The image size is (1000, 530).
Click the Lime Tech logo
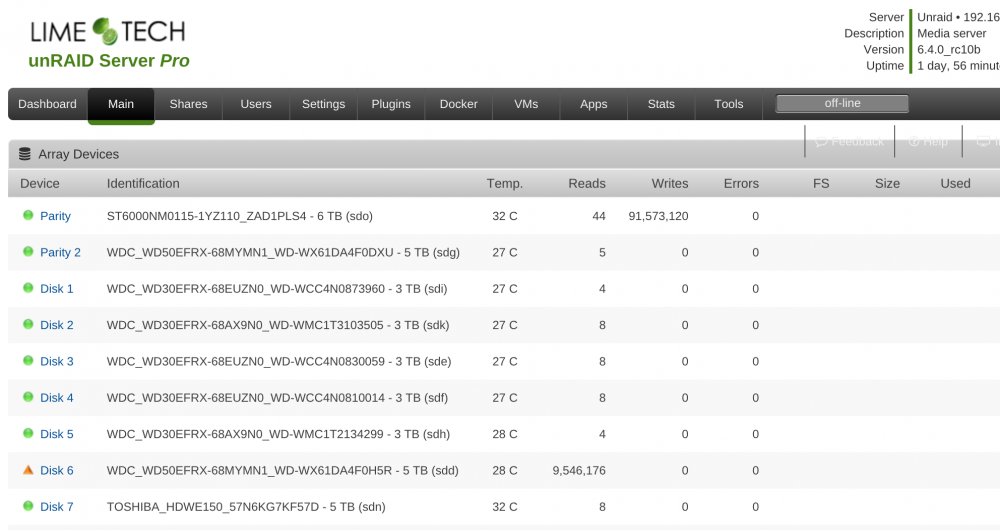point(108,31)
